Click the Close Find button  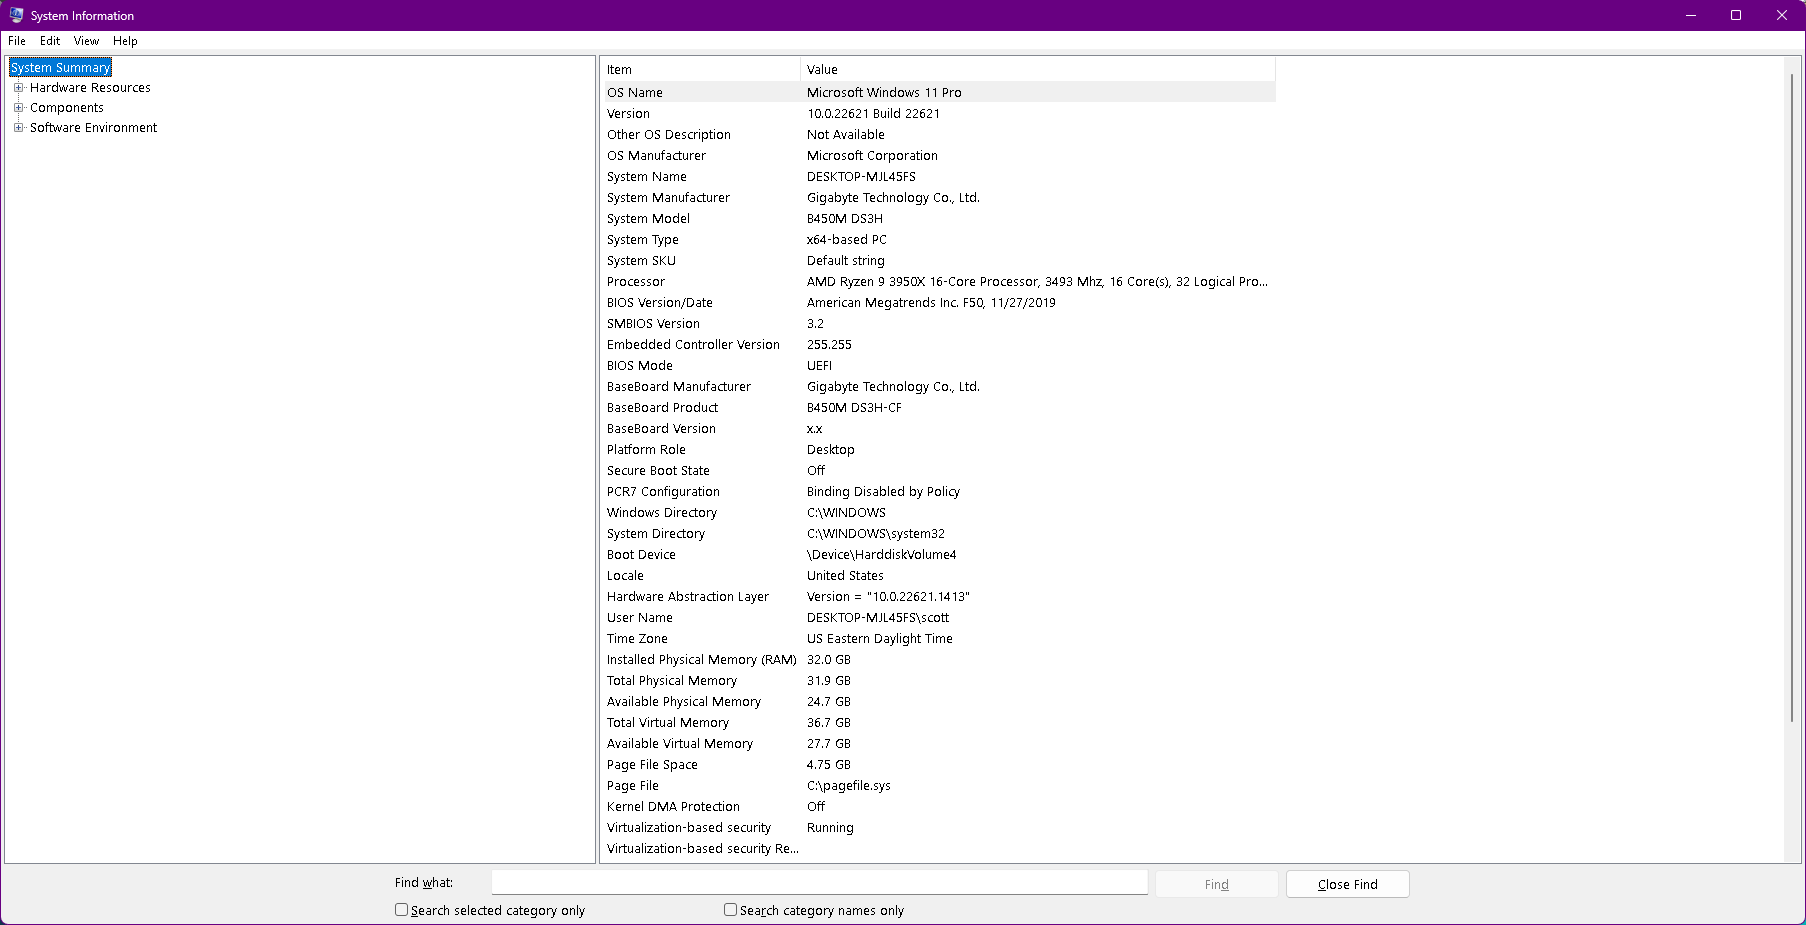[x=1347, y=884]
